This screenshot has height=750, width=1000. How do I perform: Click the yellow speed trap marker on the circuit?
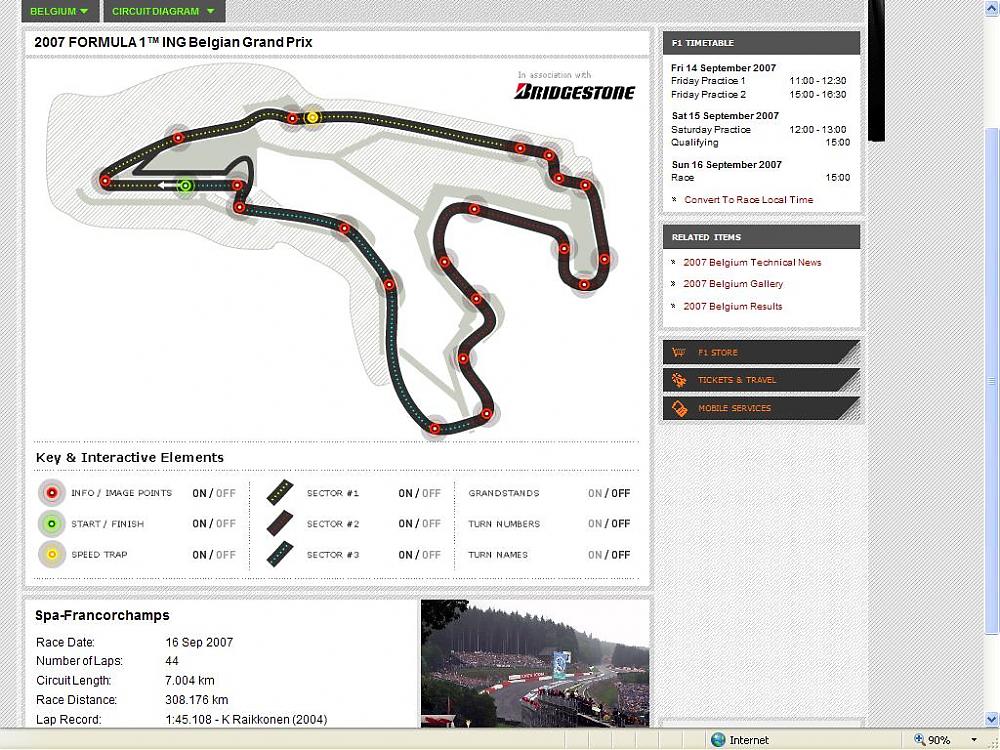click(312, 117)
